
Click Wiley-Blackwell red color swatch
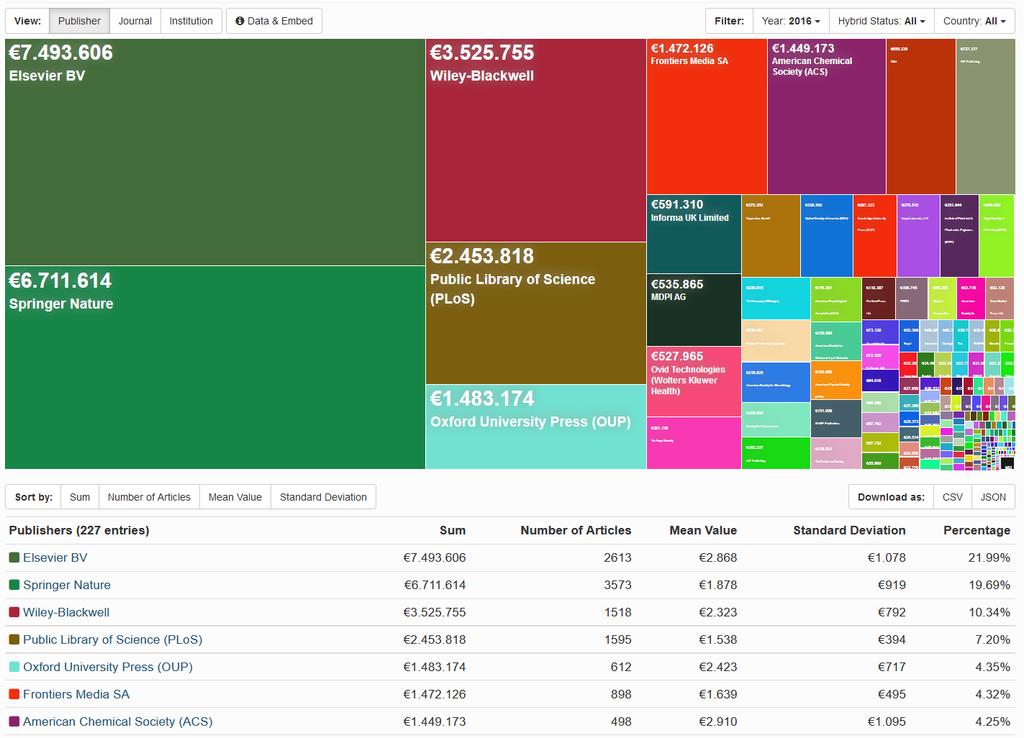coord(14,612)
